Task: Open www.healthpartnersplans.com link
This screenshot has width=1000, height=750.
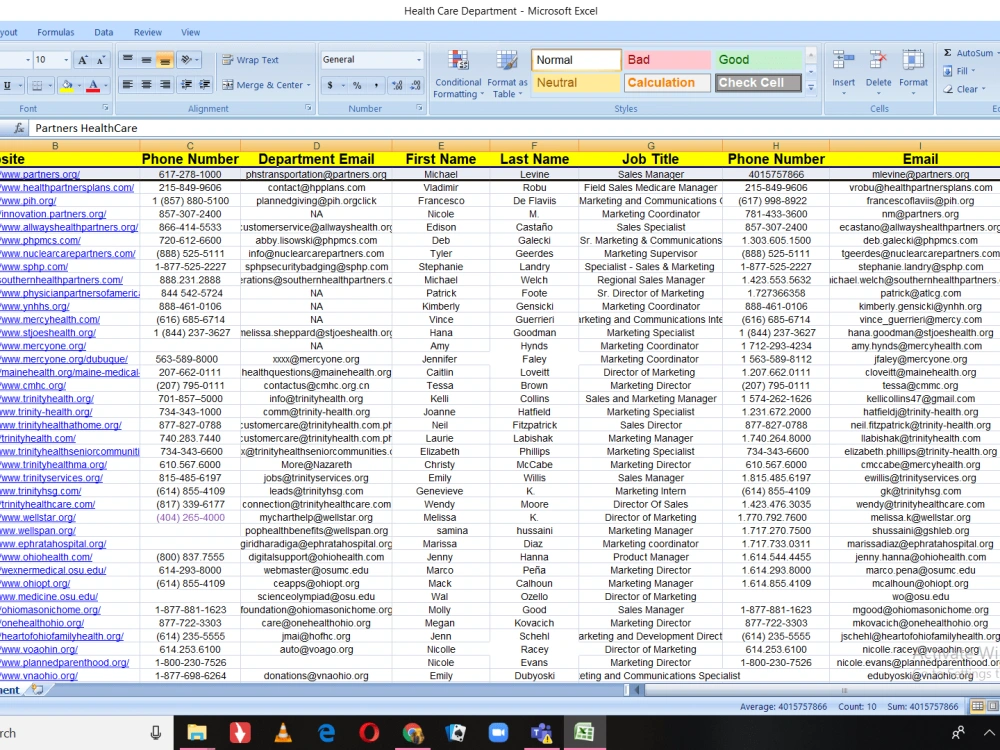Action: click(67, 188)
